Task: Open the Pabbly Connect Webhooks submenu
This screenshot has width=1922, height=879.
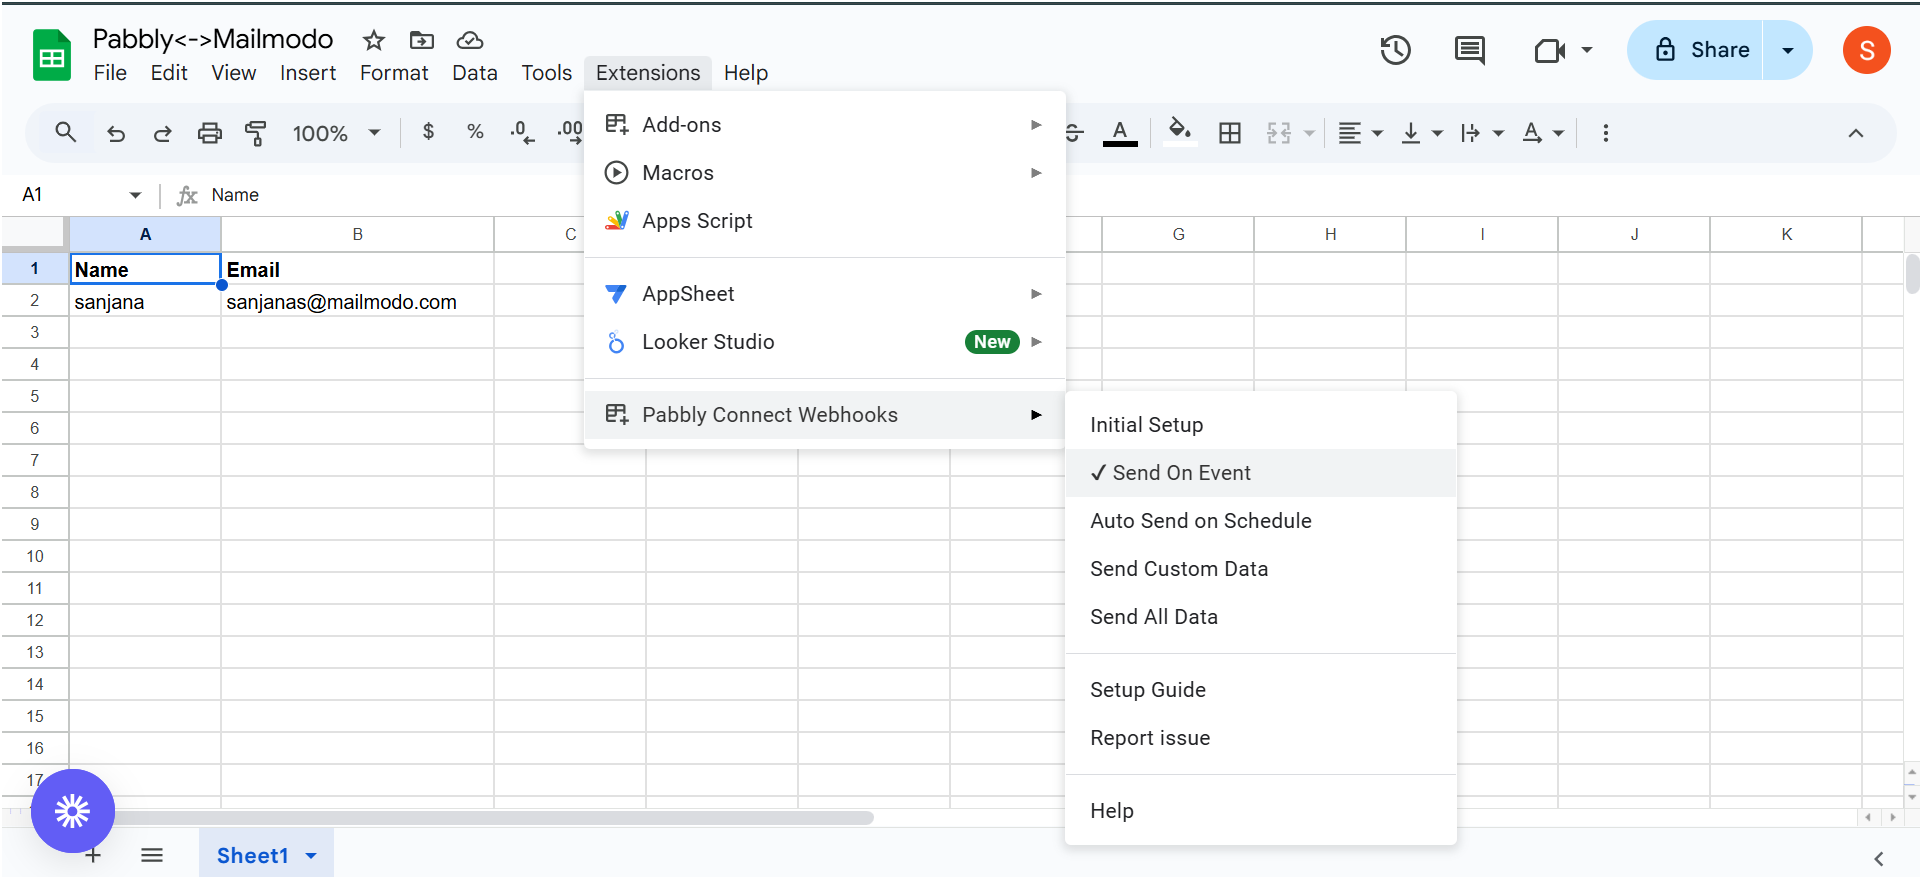Action: [824, 415]
